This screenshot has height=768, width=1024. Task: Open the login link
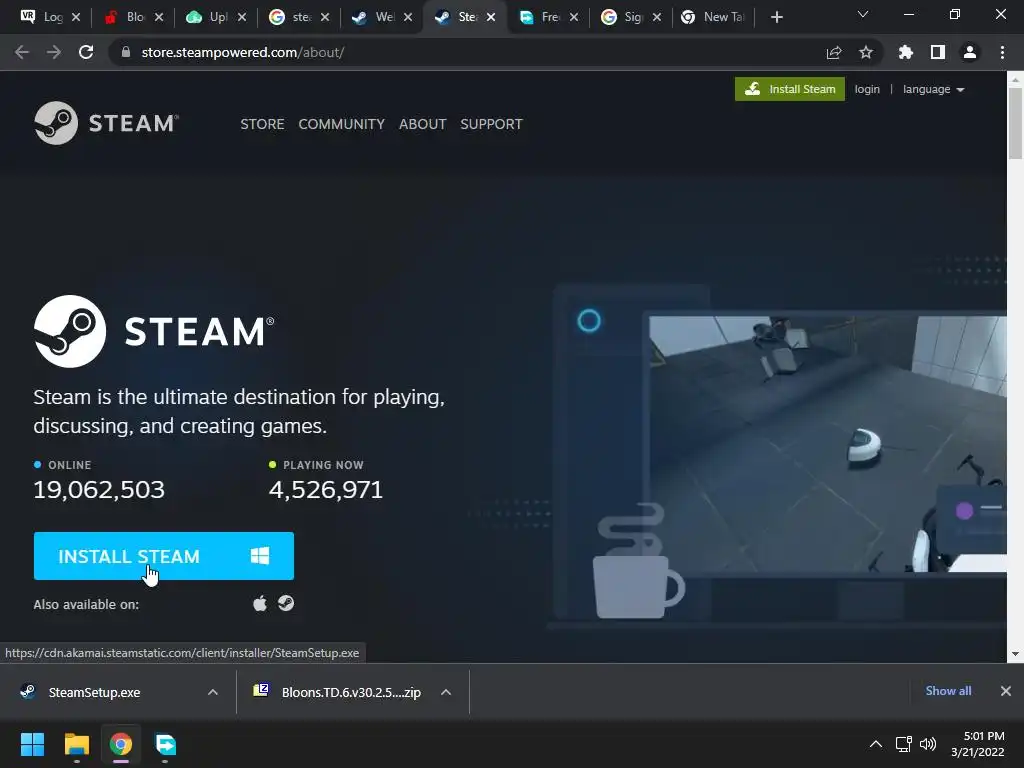[867, 89]
